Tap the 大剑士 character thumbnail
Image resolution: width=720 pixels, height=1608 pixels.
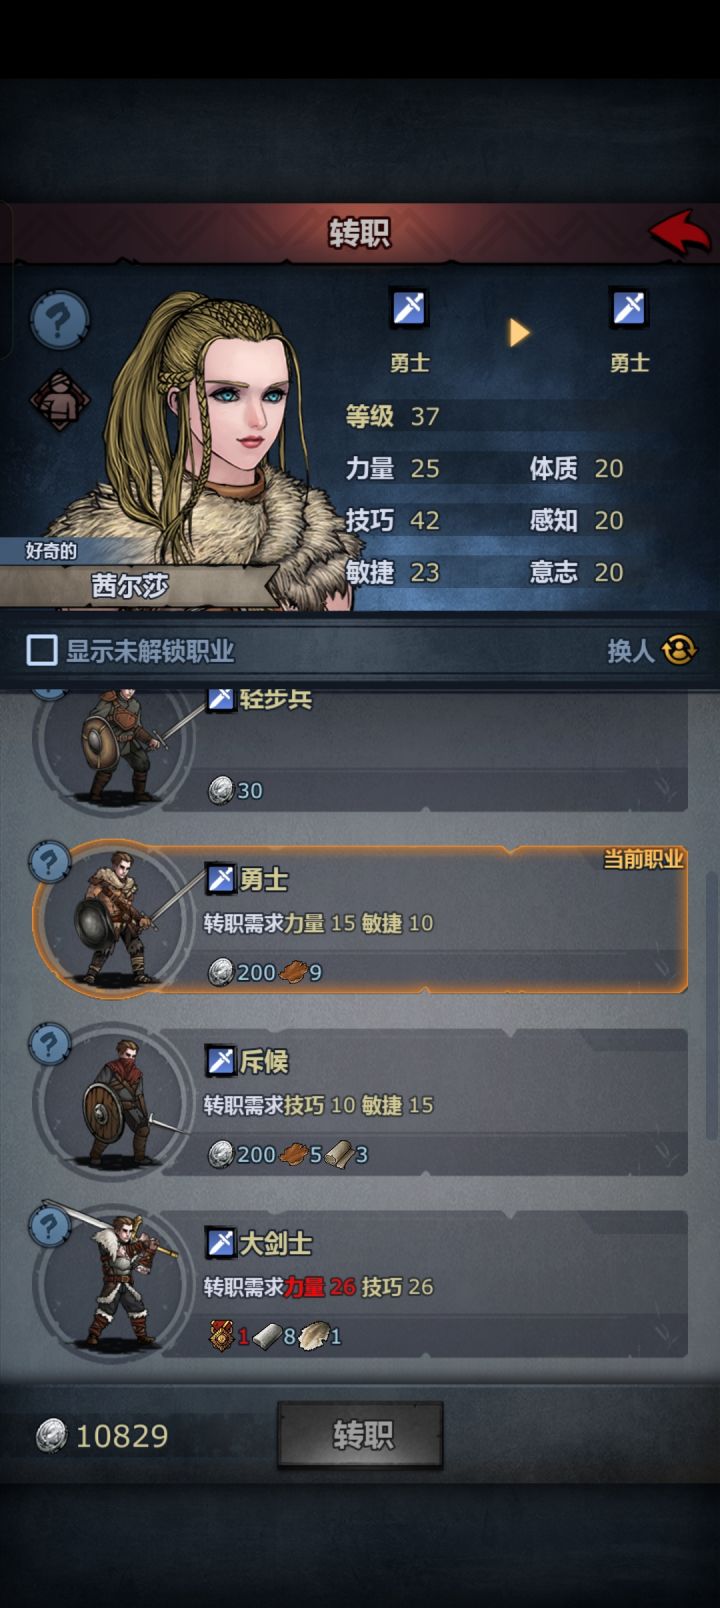tap(115, 1280)
